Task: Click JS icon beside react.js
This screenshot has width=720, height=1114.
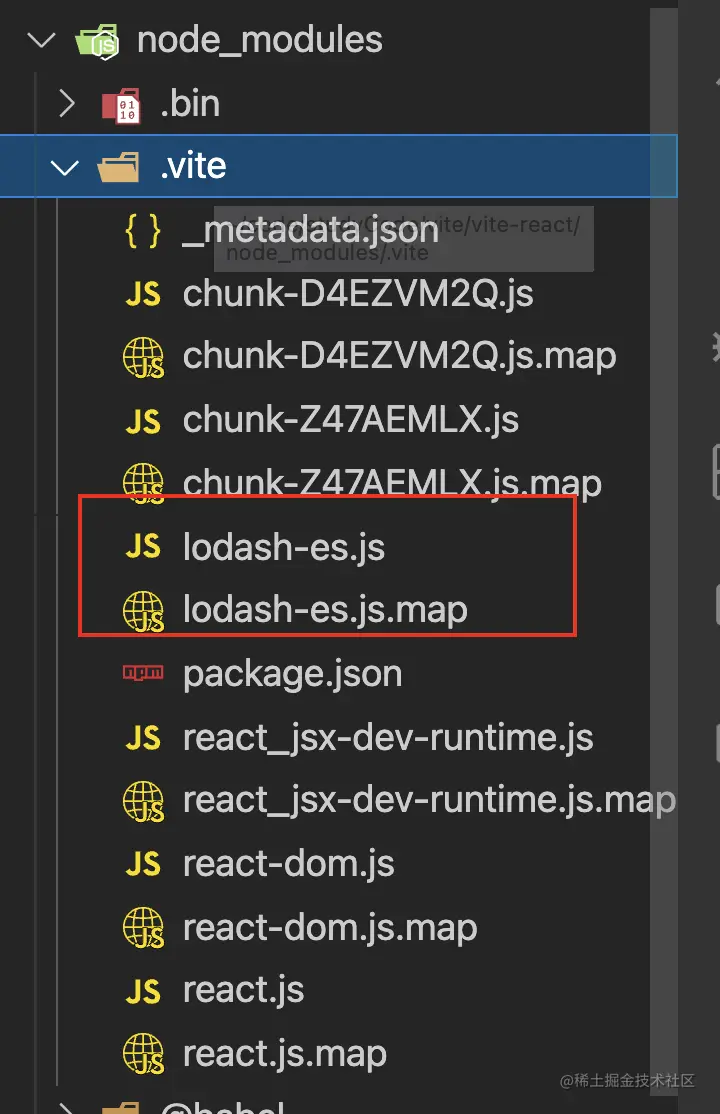Action: tap(143, 991)
